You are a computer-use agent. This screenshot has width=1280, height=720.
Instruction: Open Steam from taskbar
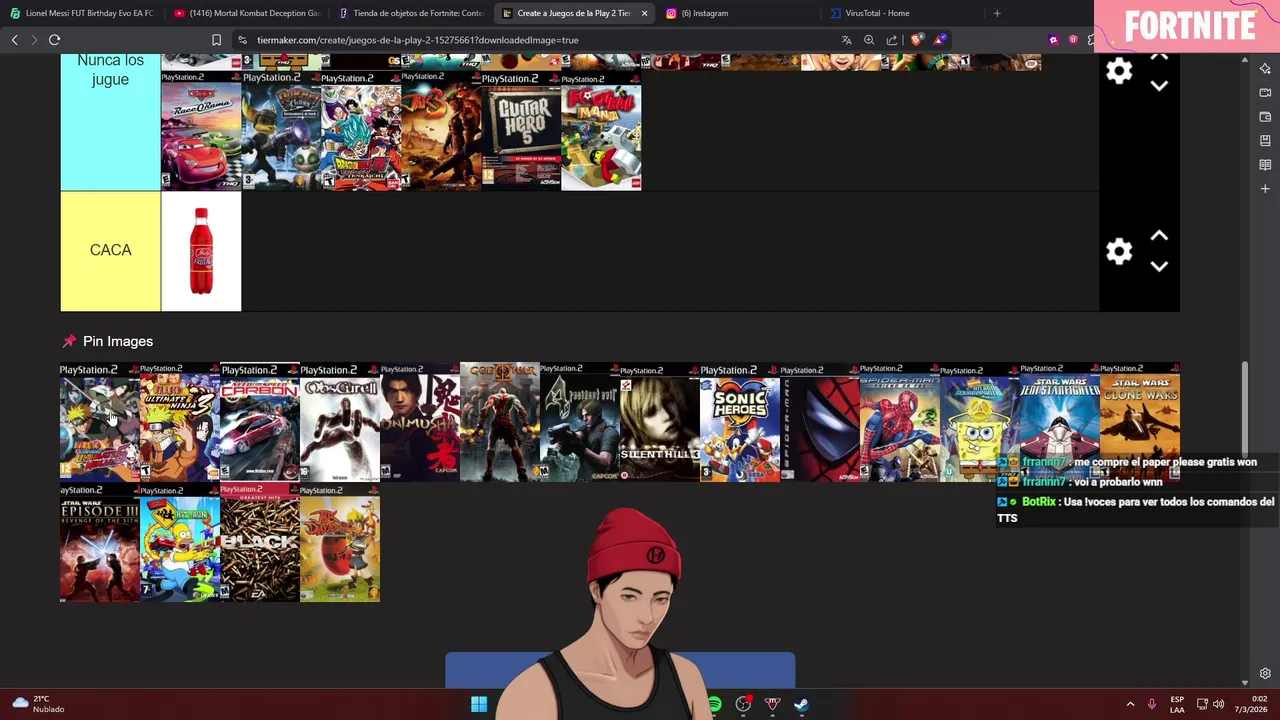[x=801, y=704]
